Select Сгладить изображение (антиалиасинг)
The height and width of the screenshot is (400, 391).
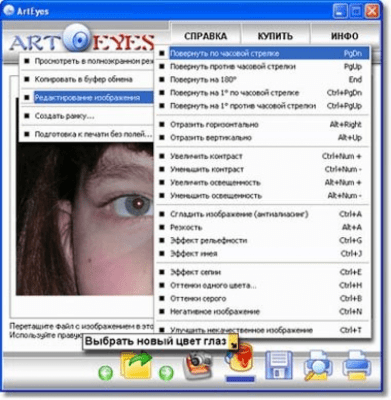click(x=263, y=214)
